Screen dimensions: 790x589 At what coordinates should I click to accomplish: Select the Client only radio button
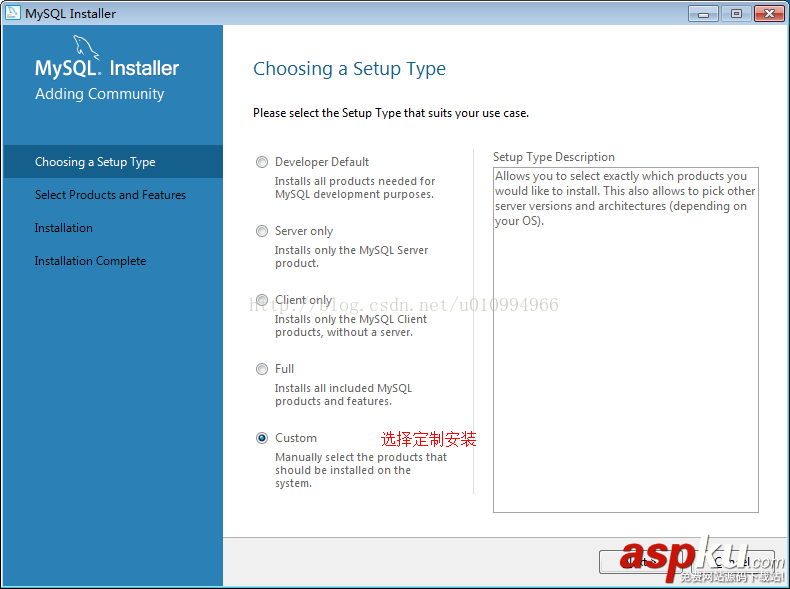[x=262, y=300]
